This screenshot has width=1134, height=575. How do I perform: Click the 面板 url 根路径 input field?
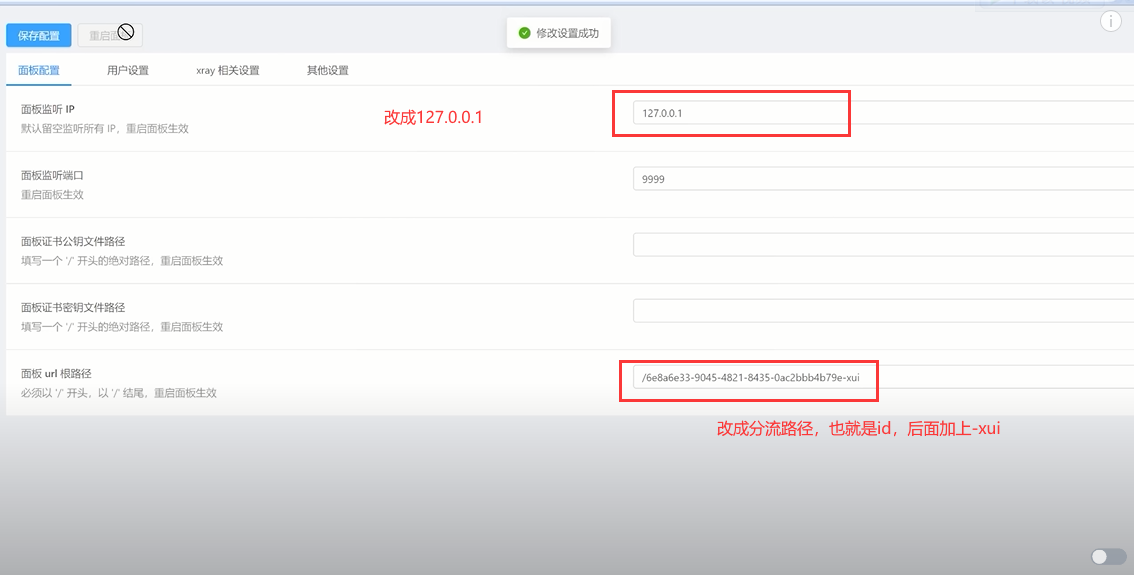pyautogui.click(x=880, y=377)
